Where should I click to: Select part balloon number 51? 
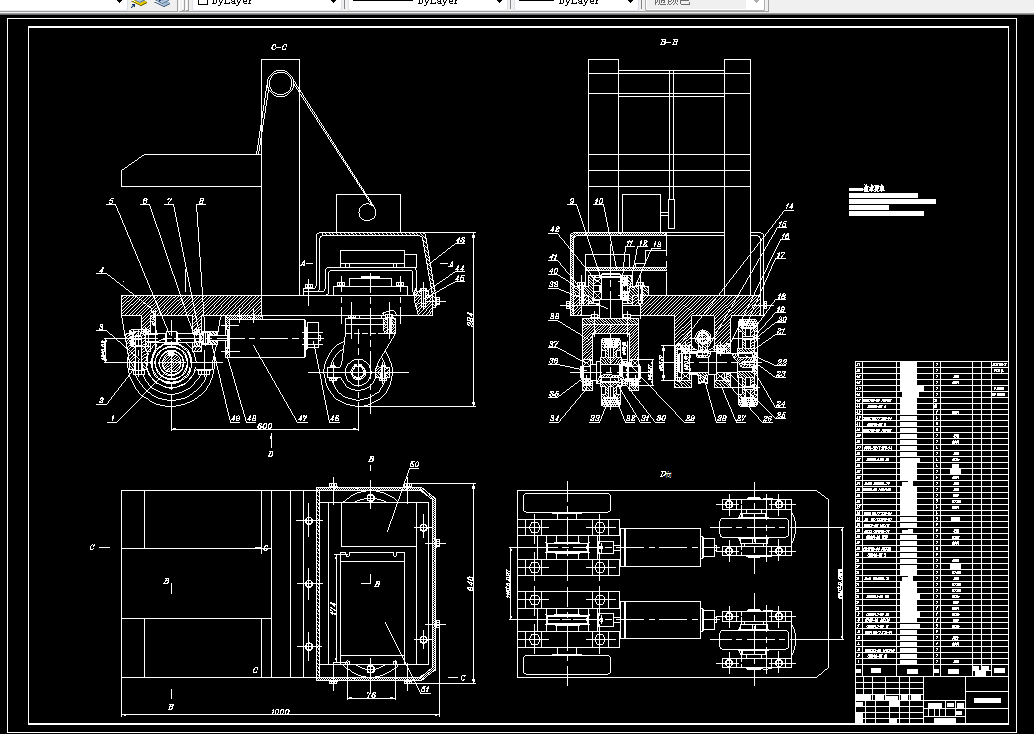(425, 690)
